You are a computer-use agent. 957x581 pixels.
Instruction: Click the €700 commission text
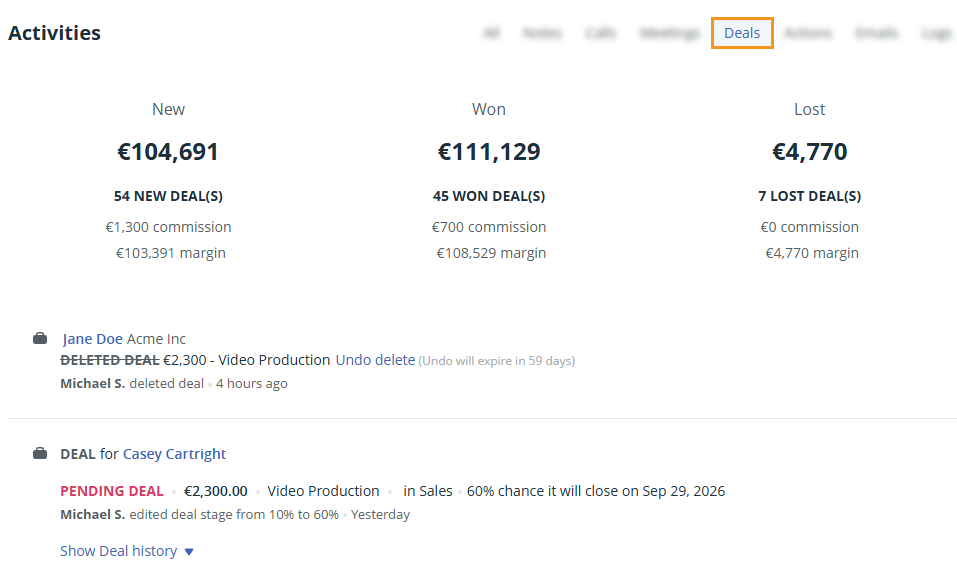coord(489,227)
